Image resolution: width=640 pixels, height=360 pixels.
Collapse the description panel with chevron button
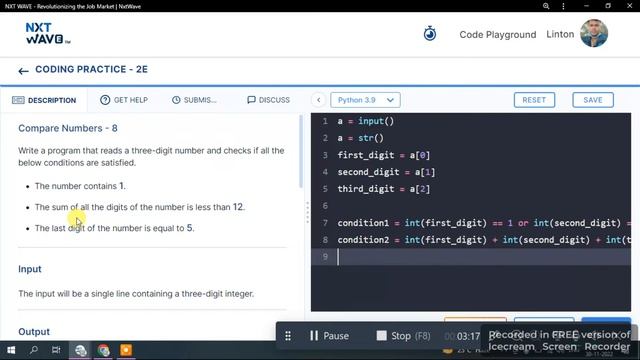319,100
